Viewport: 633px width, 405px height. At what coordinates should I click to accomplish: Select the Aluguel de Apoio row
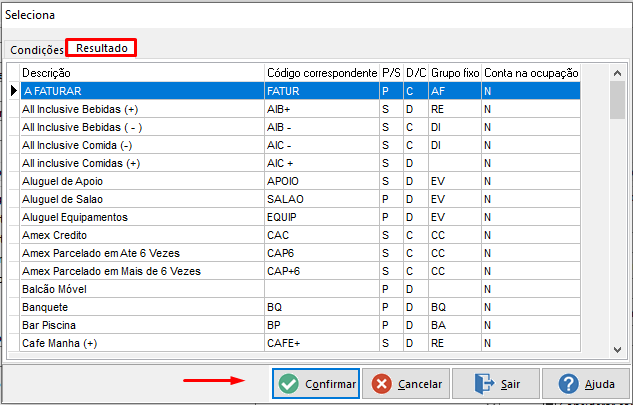(300, 181)
